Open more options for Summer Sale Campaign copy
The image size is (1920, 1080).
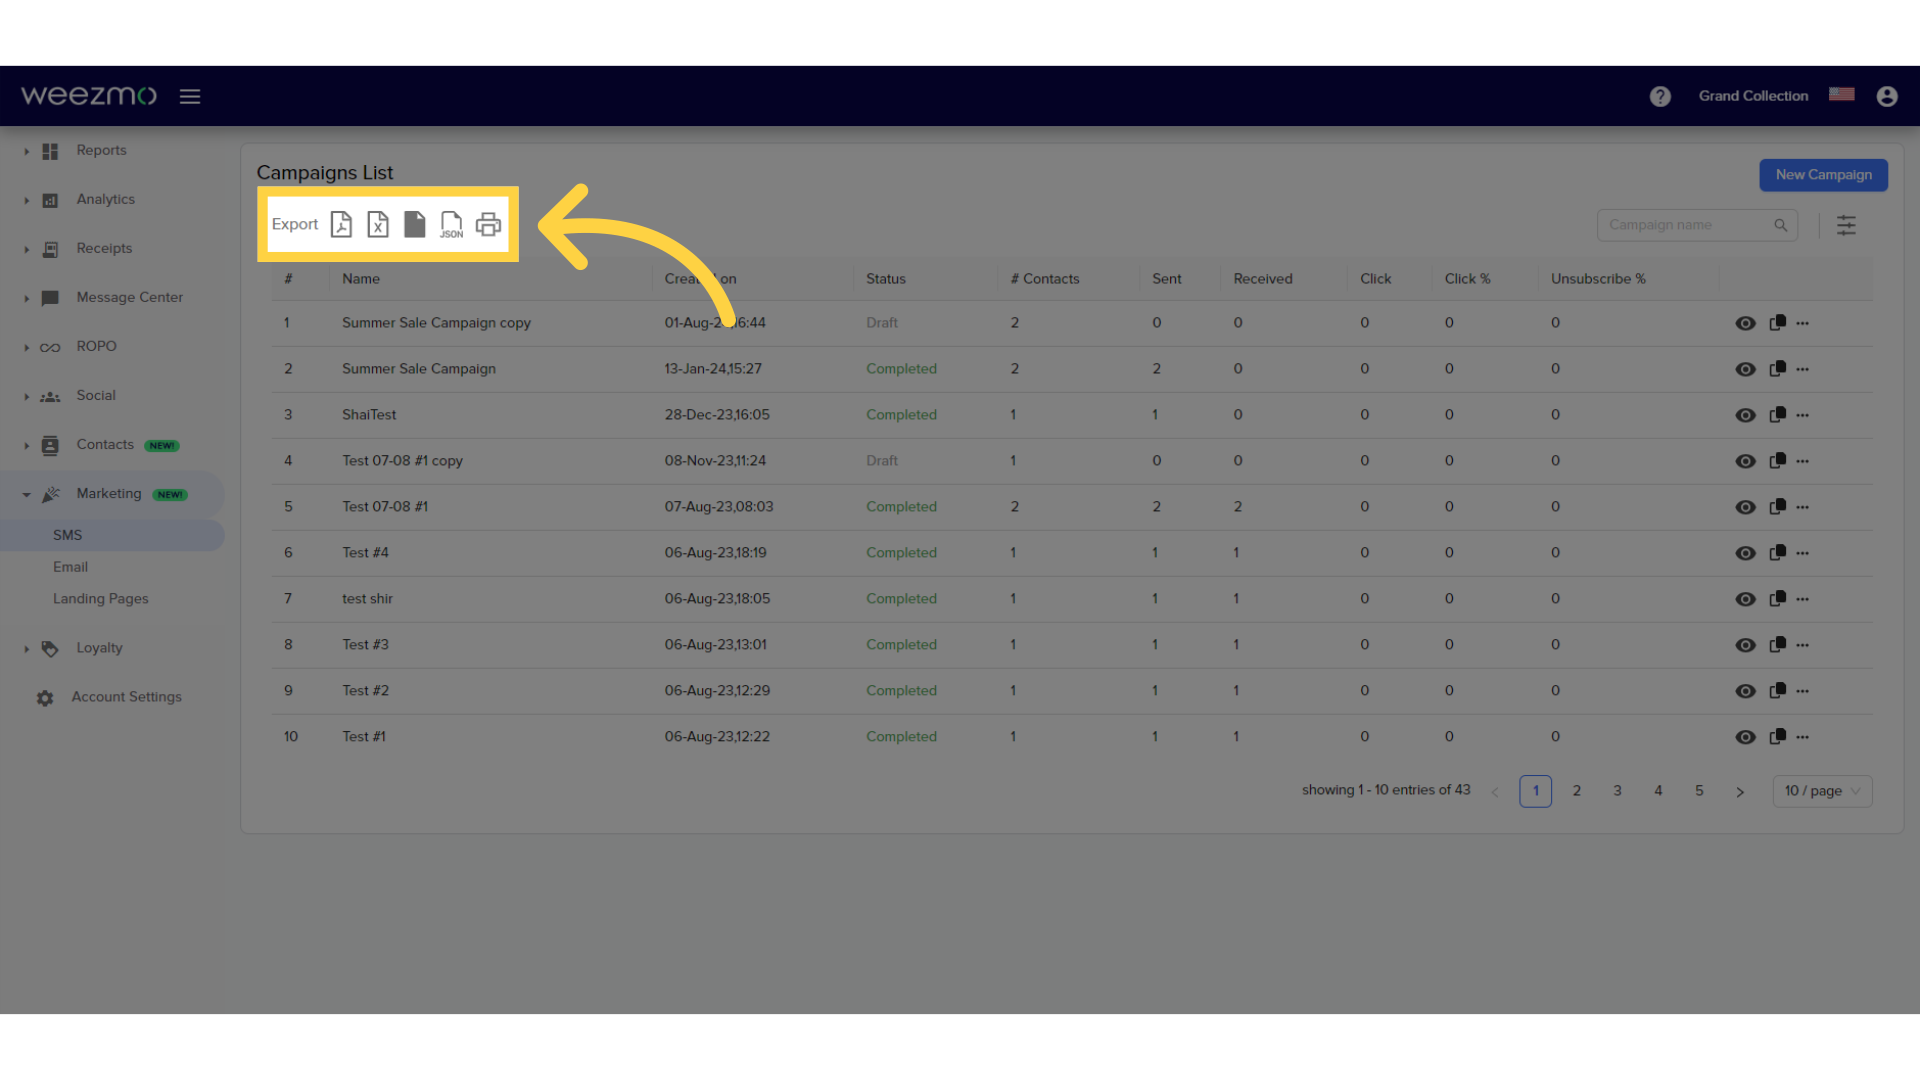(1802, 323)
